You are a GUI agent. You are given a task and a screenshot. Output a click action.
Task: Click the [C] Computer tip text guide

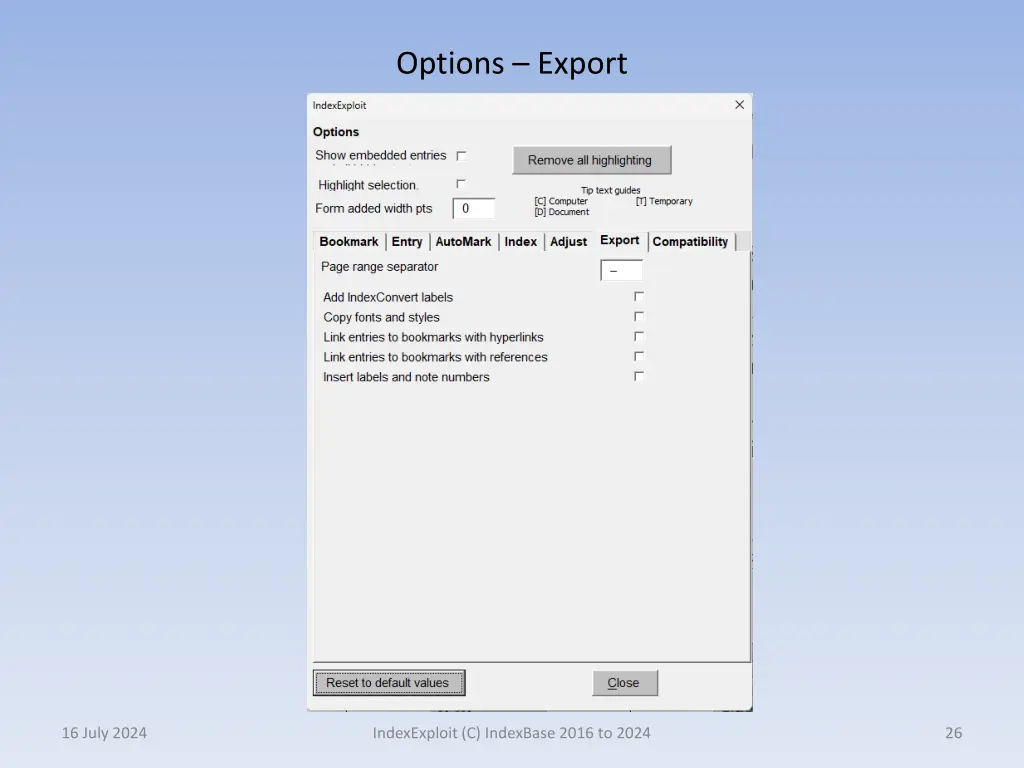561,201
